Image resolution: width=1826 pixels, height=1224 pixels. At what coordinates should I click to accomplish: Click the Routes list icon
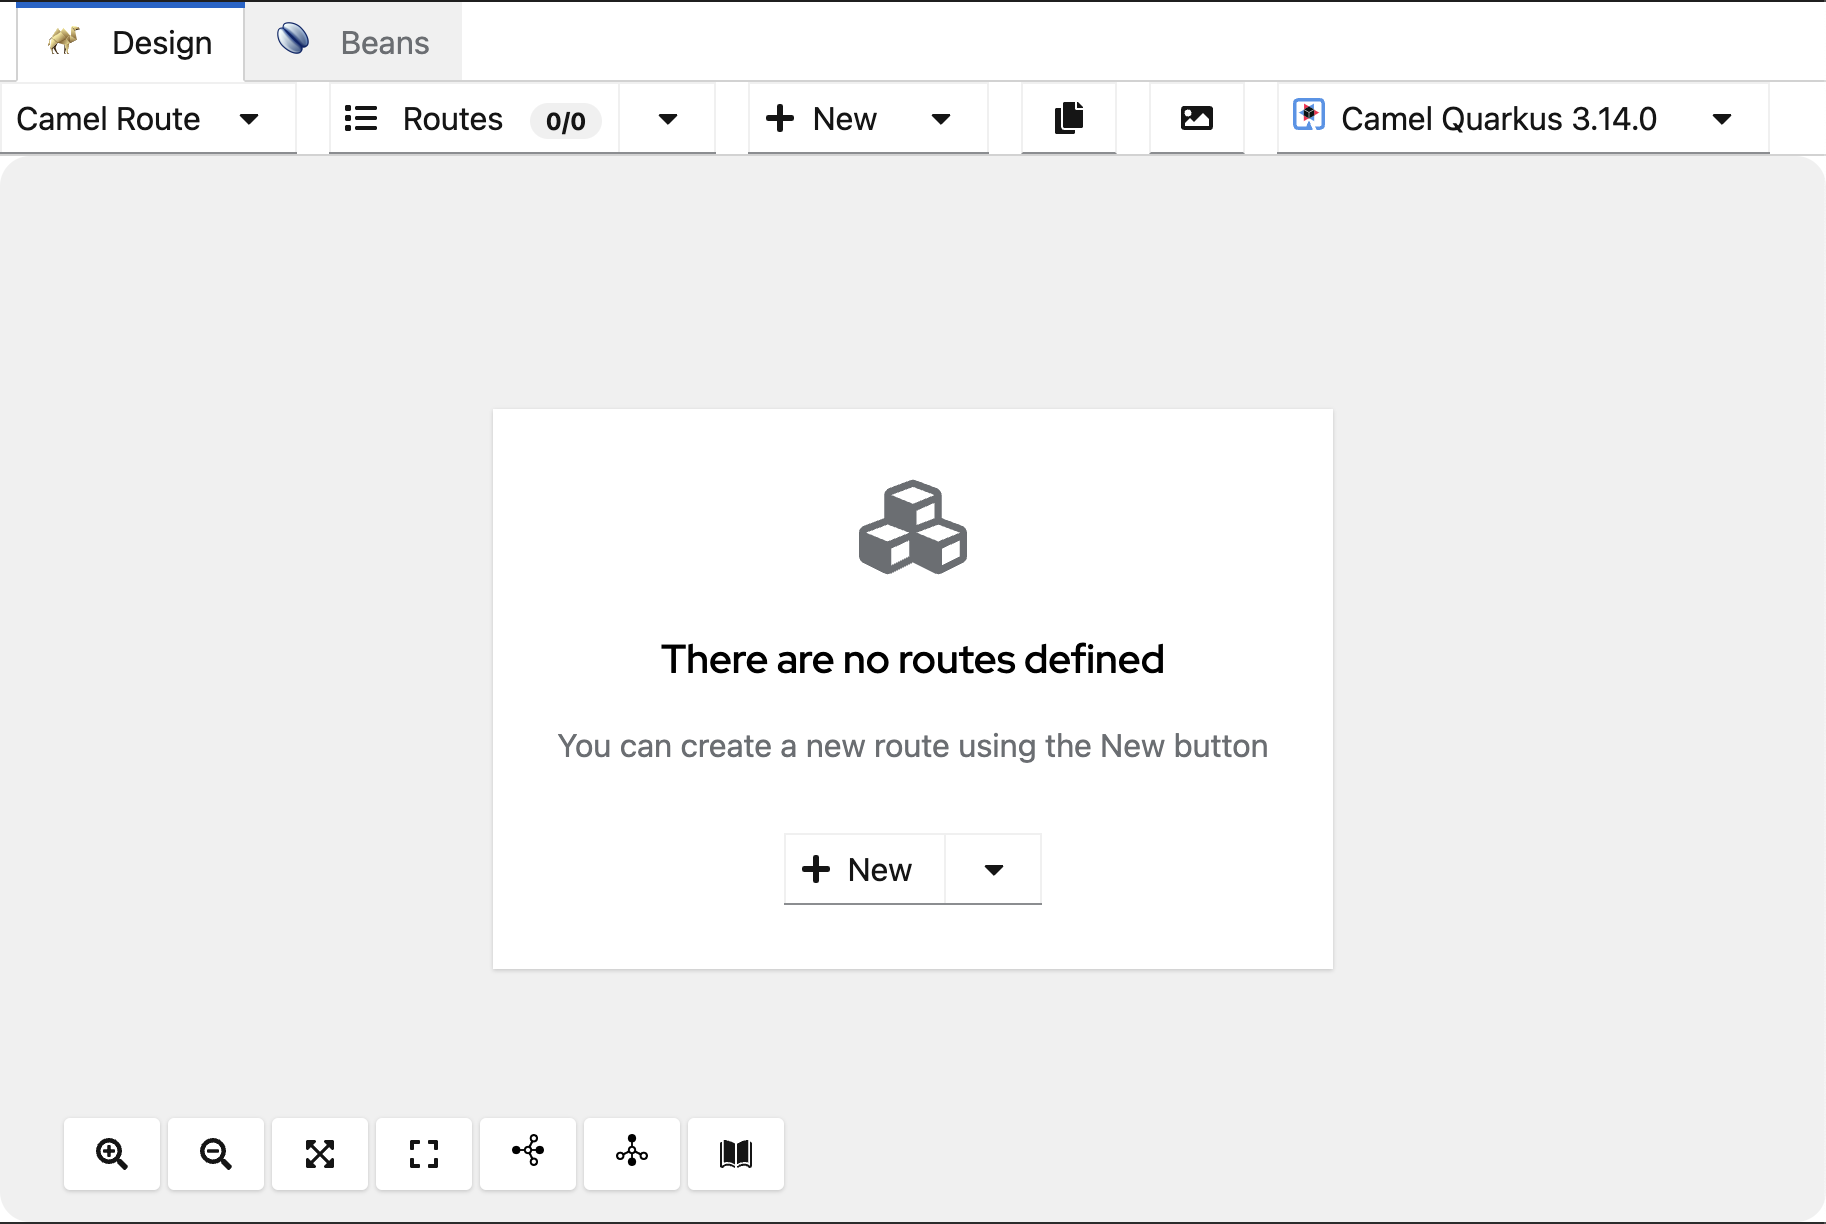pos(361,119)
